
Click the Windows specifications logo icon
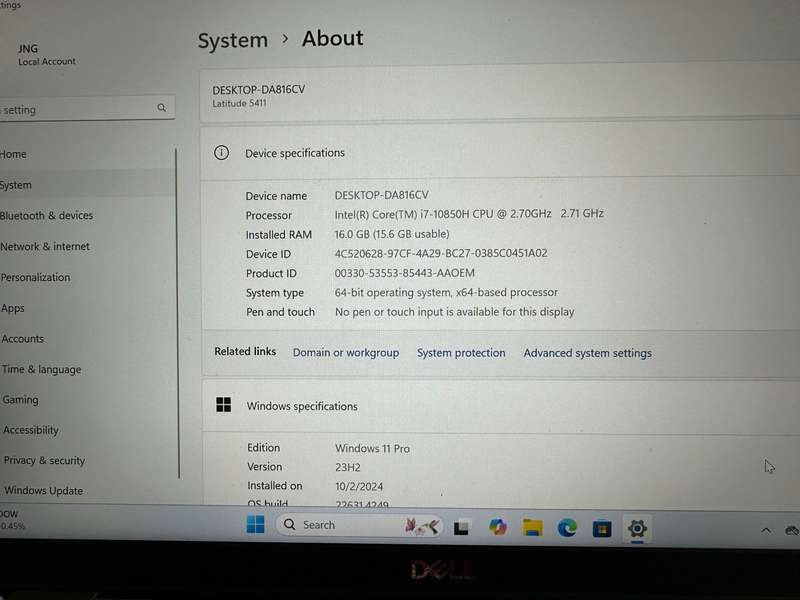coord(223,405)
